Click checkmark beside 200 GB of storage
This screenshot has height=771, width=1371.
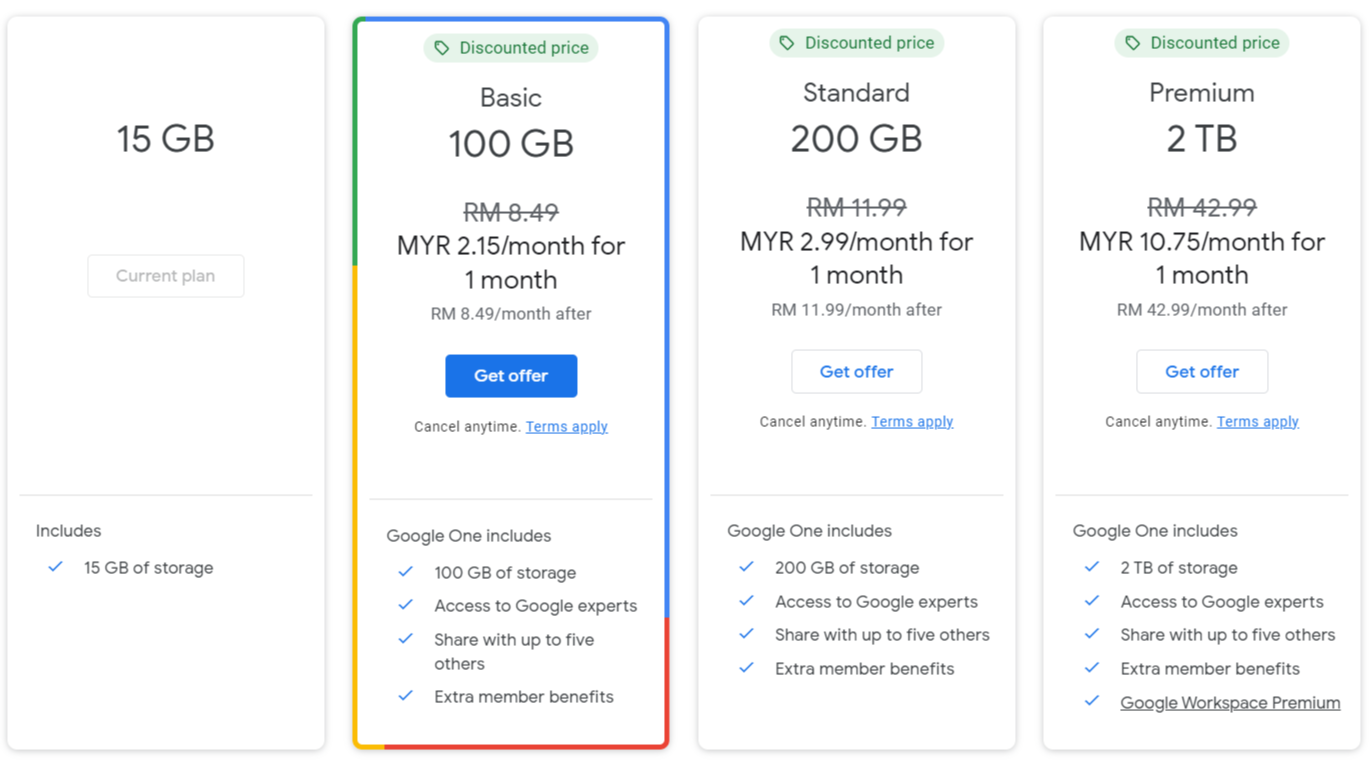click(x=746, y=567)
